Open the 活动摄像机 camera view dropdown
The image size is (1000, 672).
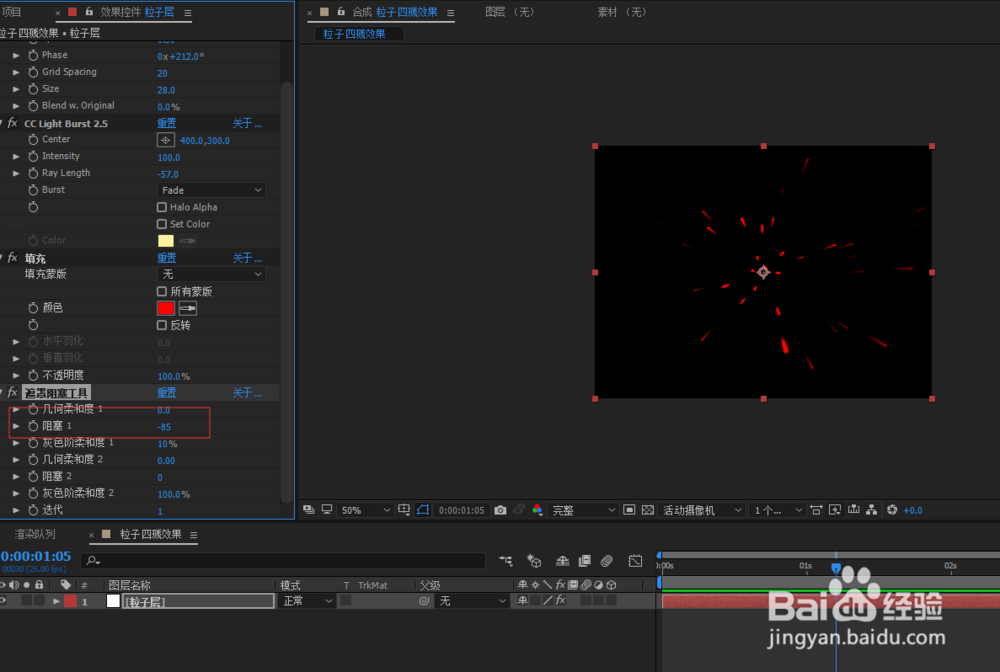tap(702, 510)
